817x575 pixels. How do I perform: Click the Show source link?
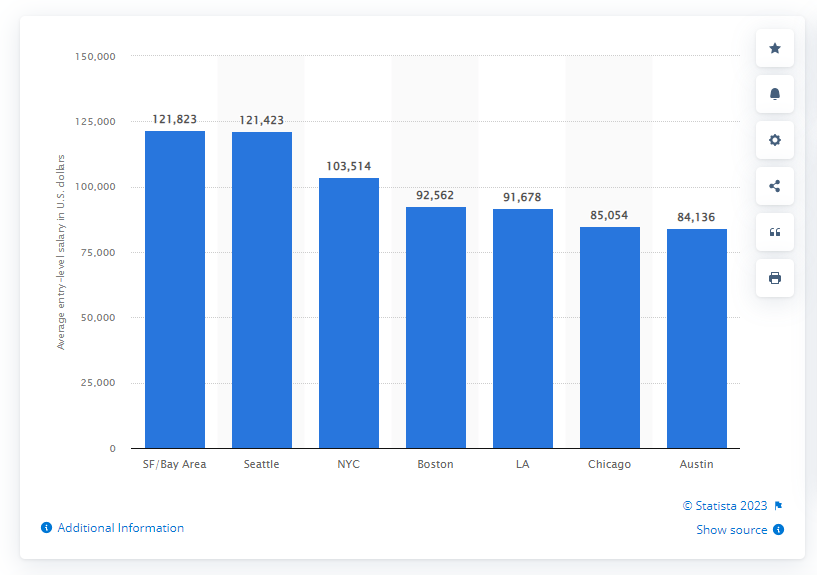click(732, 530)
